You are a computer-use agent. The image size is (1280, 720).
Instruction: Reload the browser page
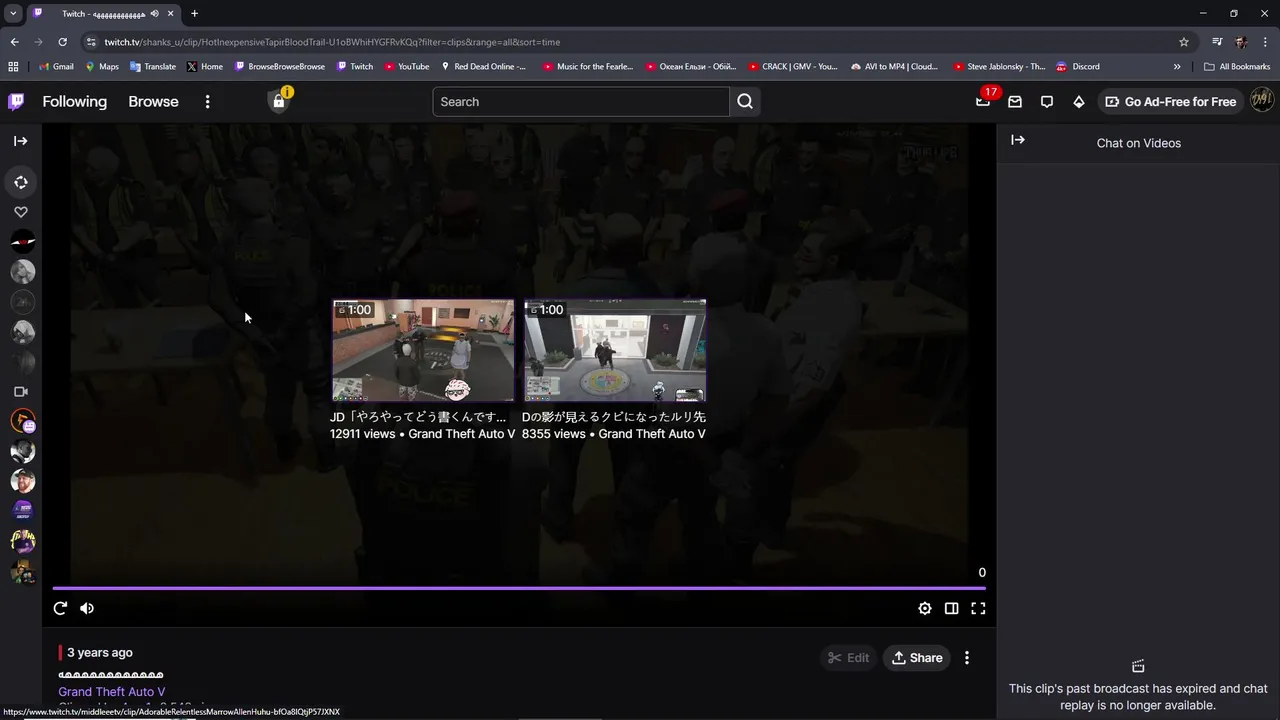coord(62,42)
